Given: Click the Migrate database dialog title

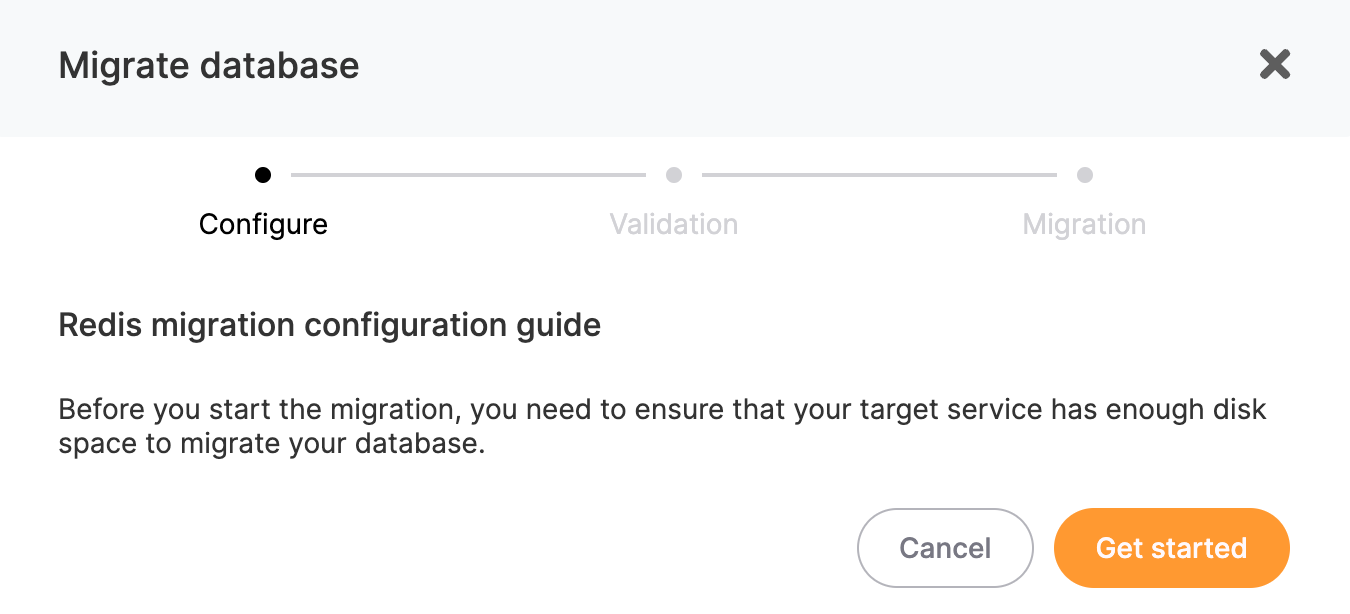Looking at the screenshot, I should (x=209, y=64).
